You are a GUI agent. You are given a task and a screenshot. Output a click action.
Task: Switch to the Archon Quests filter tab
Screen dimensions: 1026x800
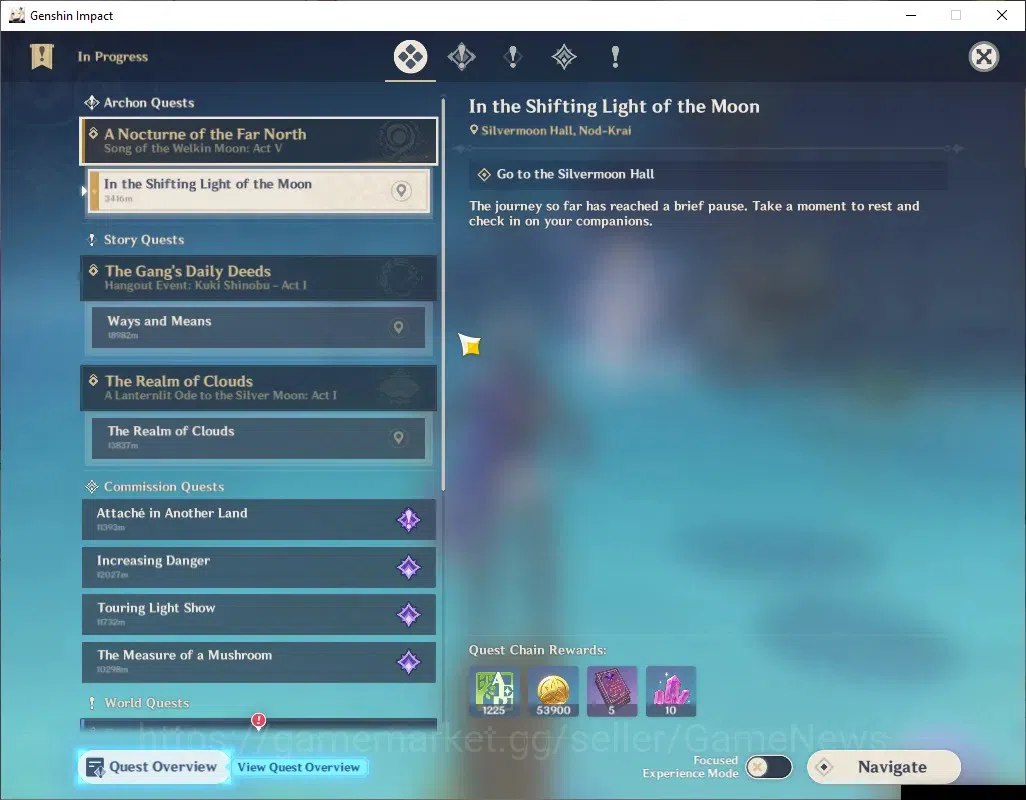point(461,57)
